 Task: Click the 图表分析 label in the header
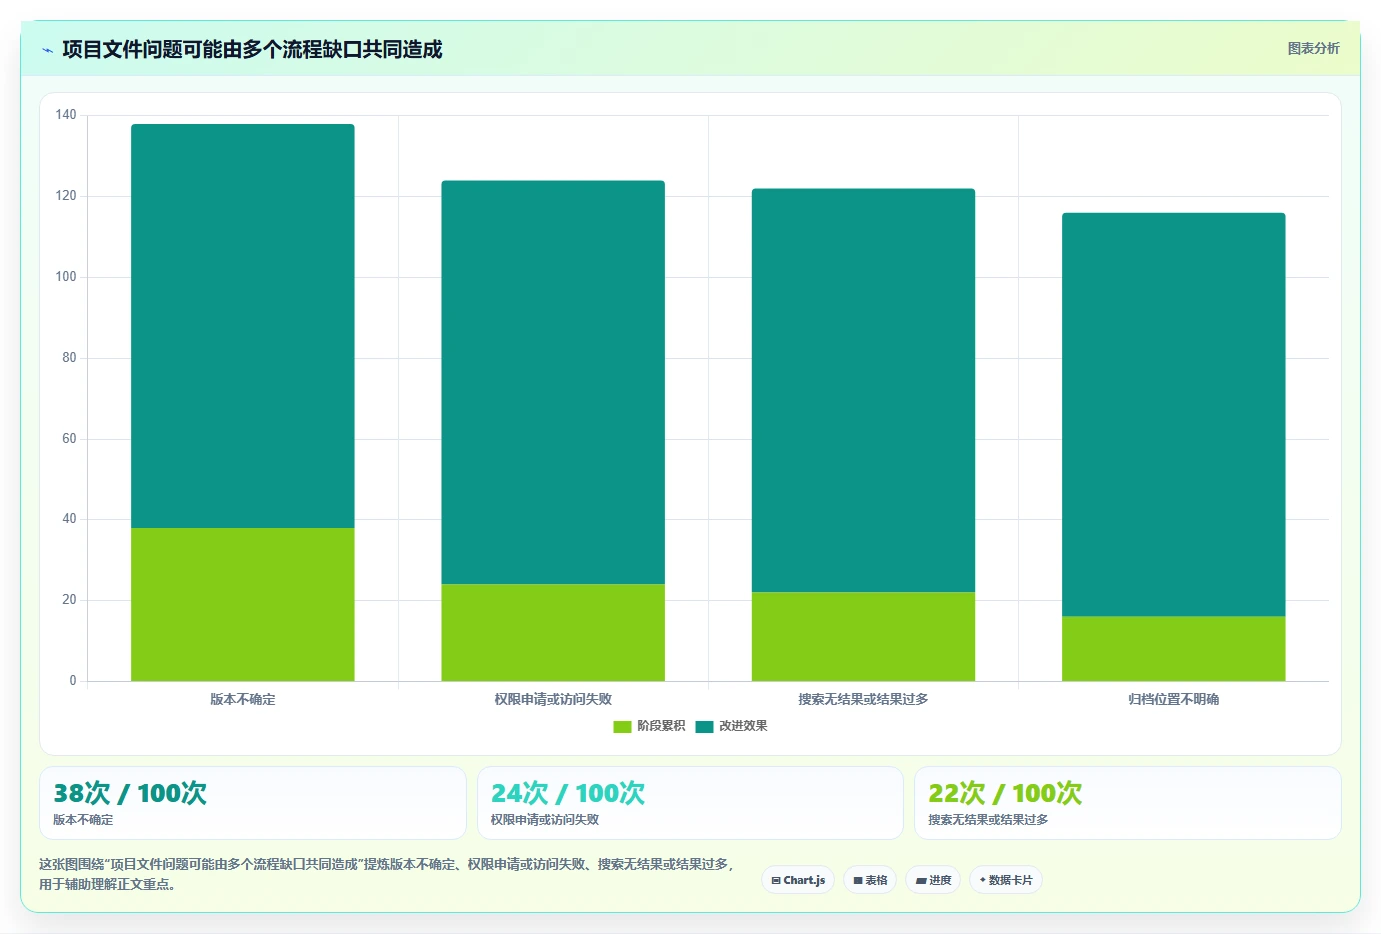tap(1313, 48)
